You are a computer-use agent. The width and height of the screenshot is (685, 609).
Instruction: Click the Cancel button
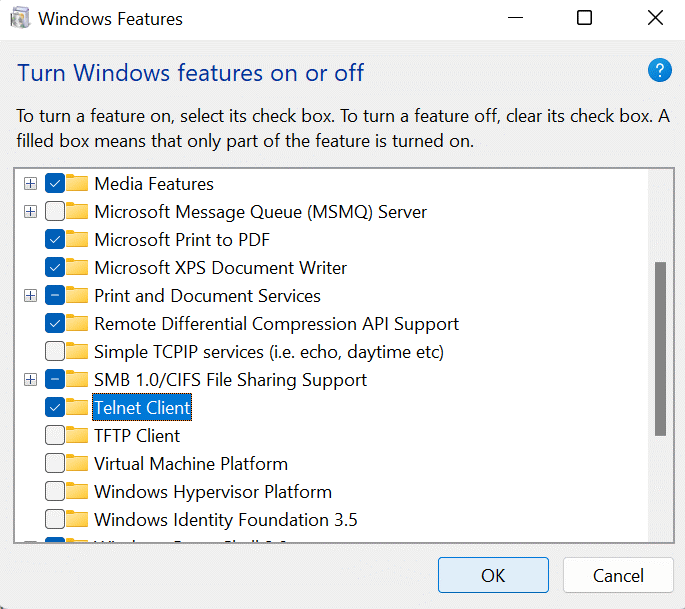[617, 575]
